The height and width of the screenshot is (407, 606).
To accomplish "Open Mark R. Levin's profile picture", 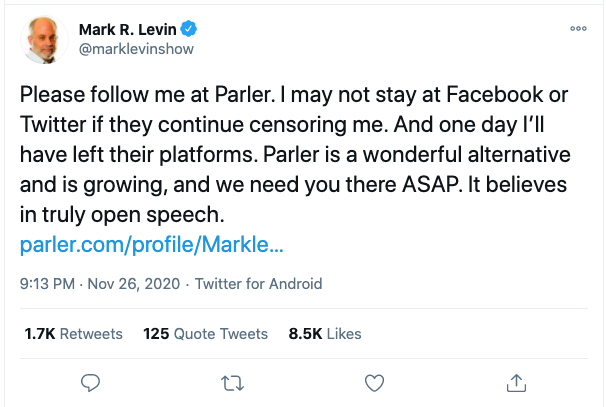I will point(45,38).
